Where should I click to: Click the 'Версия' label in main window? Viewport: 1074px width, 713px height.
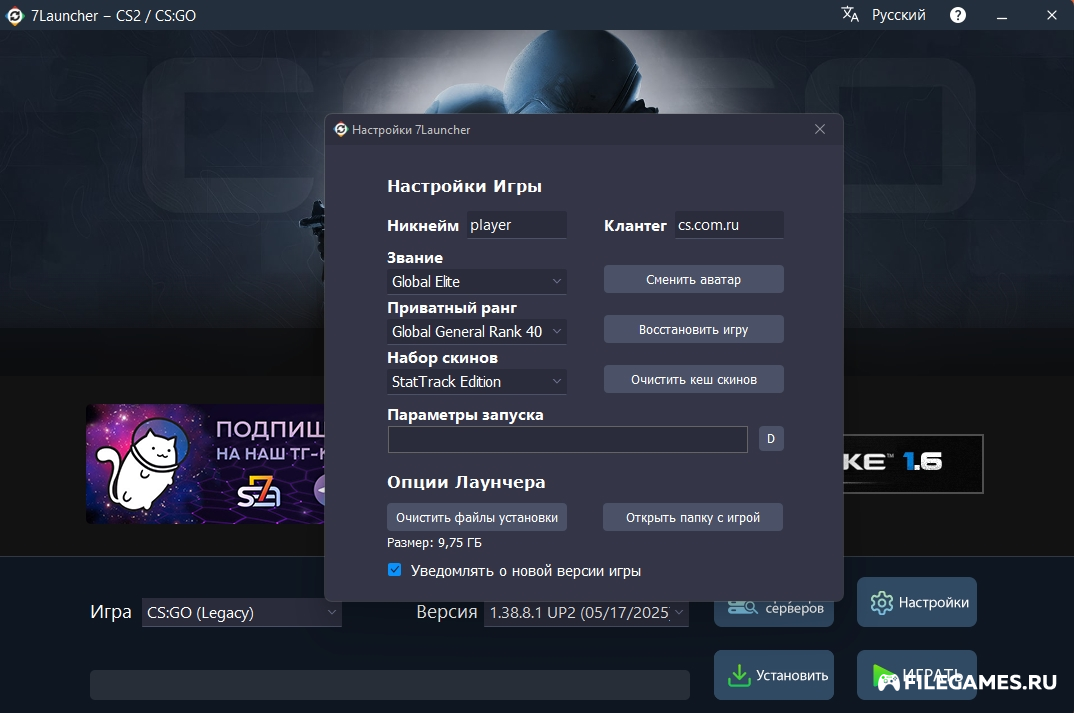pyautogui.click(x=447, y=612)
